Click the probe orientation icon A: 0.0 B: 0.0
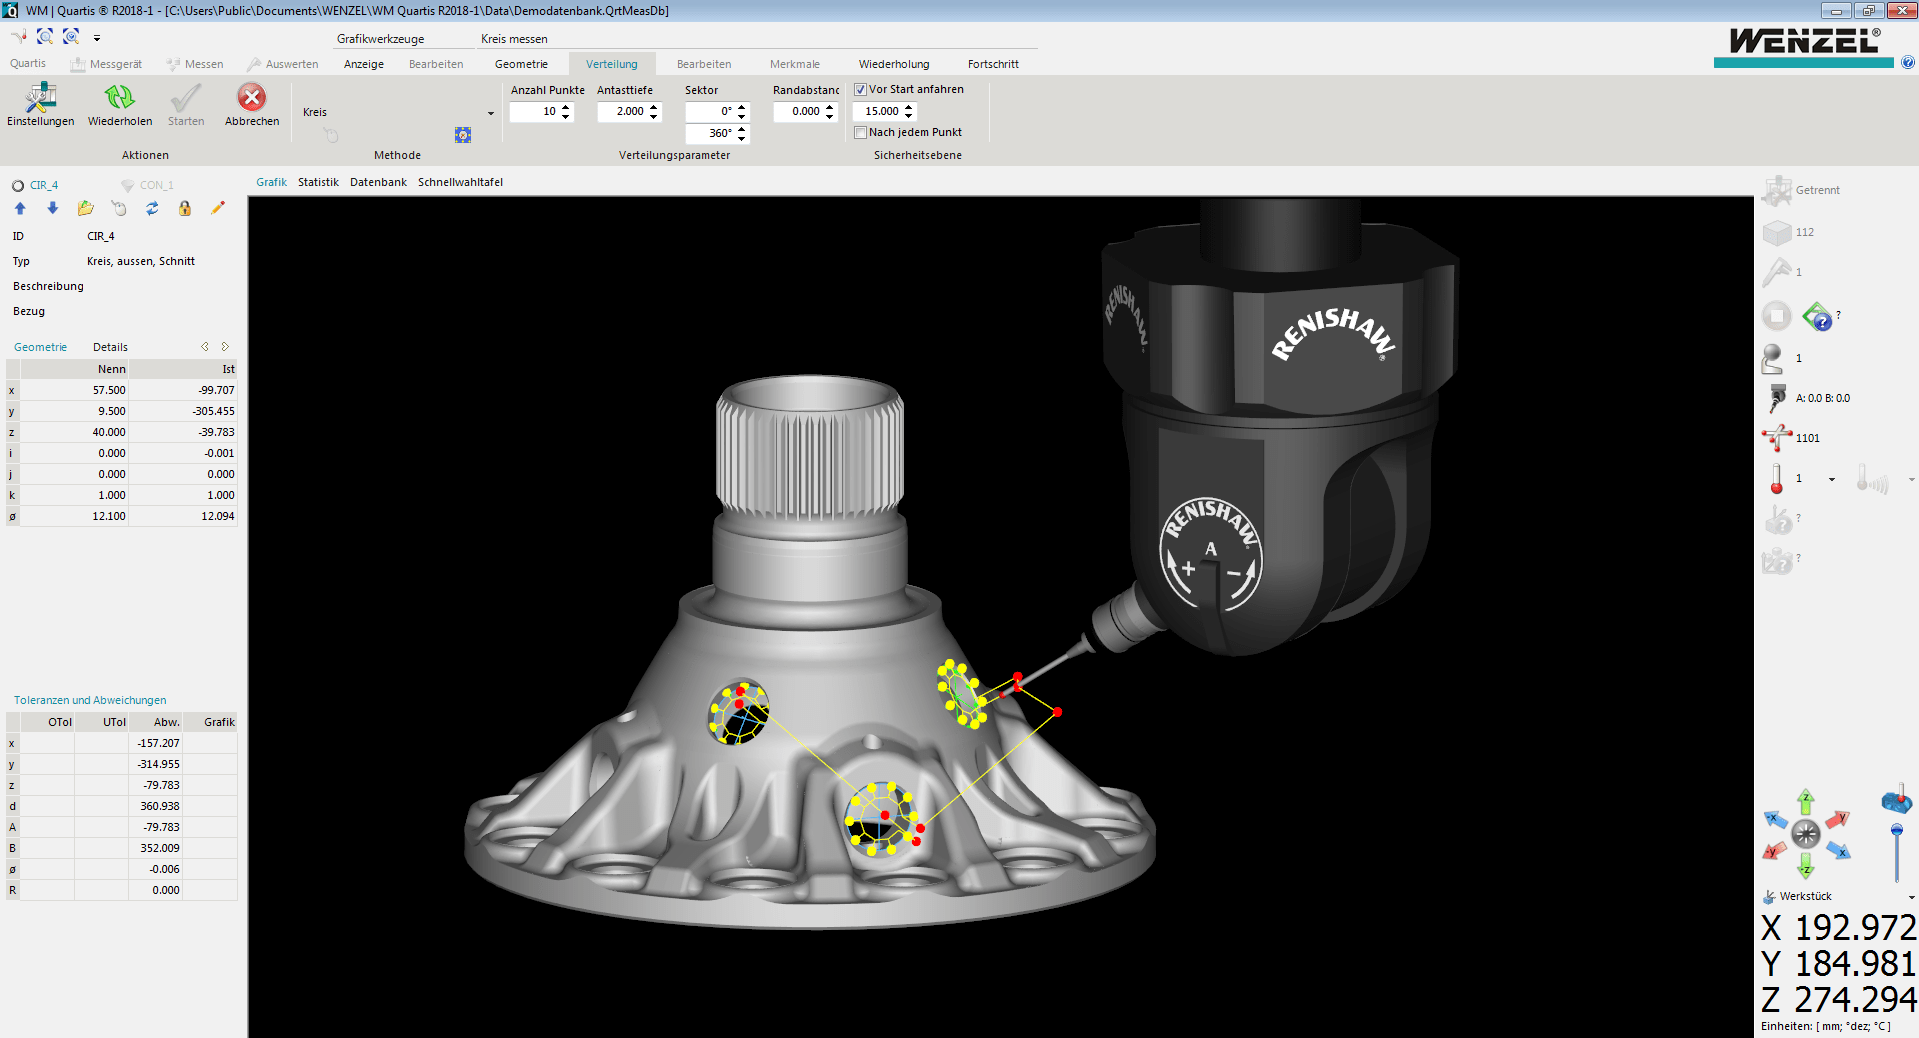This screenshot has height=1038, width=1919. pos(1777,398)
